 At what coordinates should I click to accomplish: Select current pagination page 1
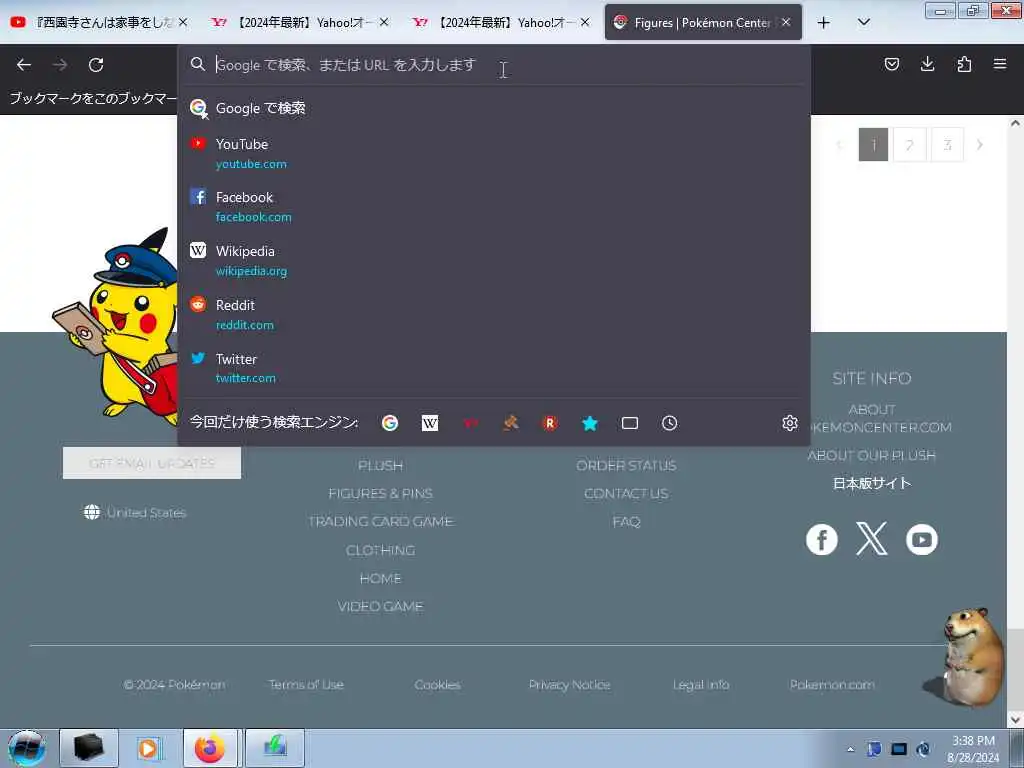(x=873, y=144)
